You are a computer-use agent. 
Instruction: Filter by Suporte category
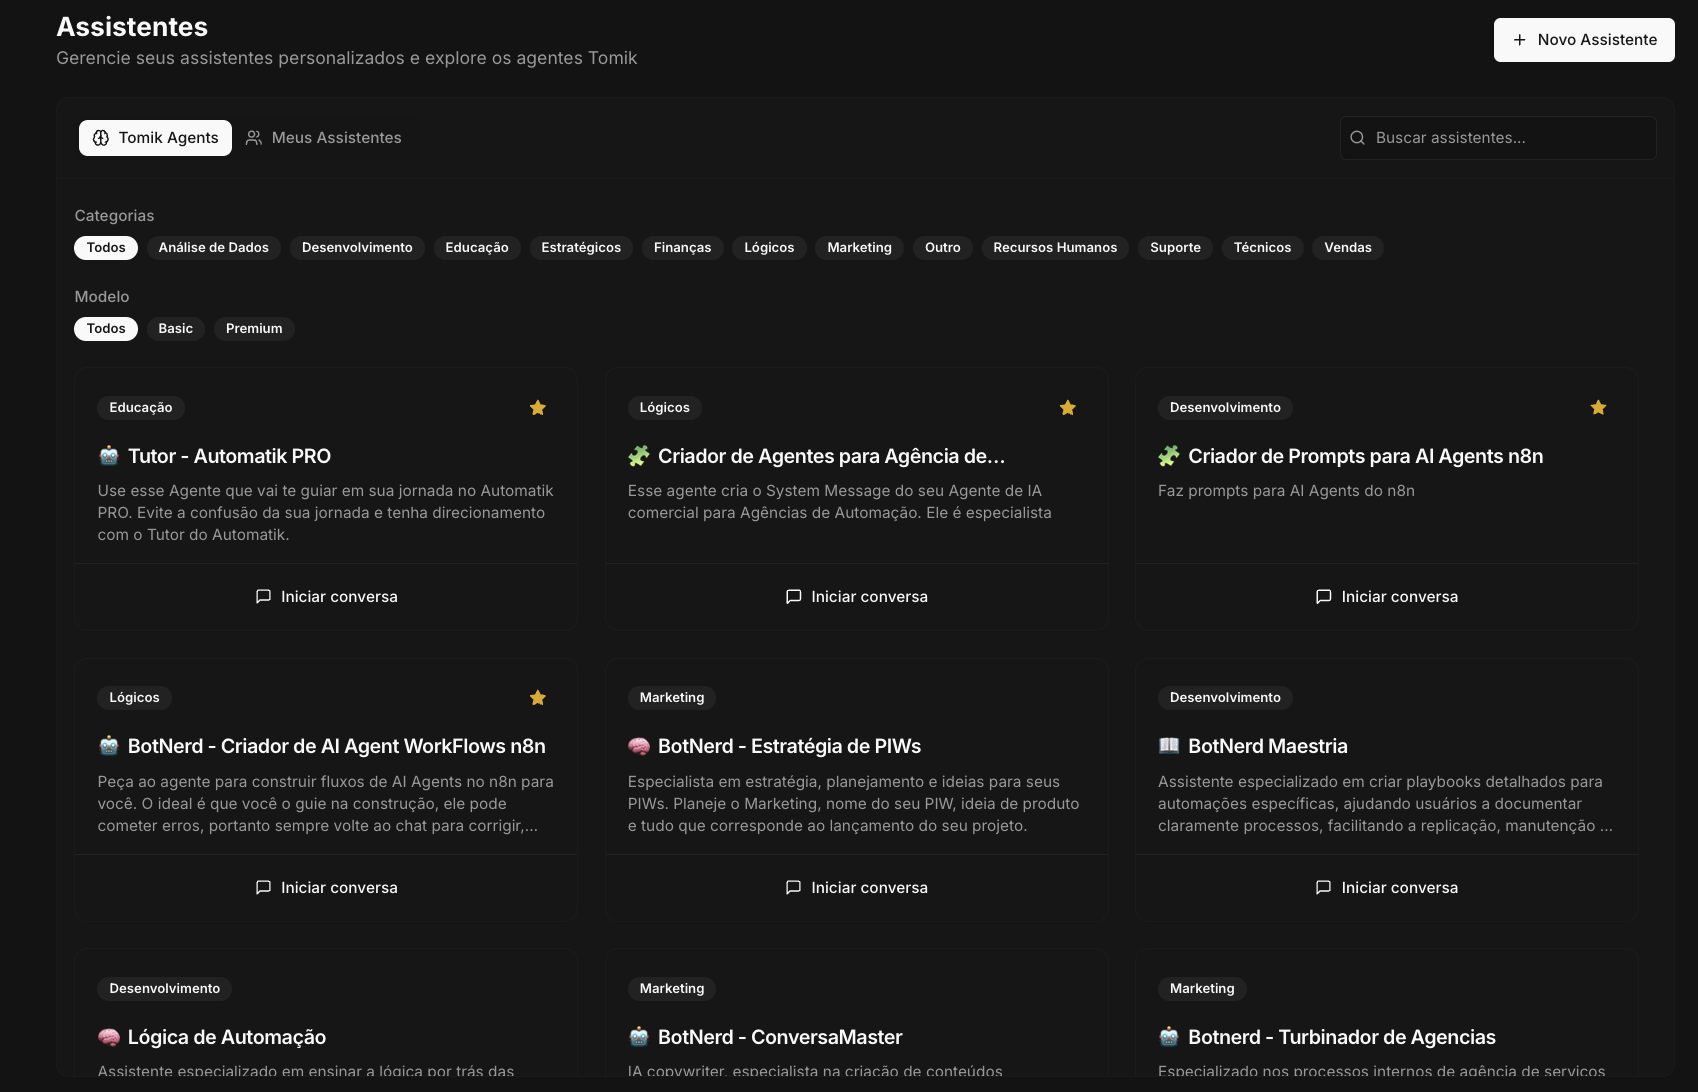point(1176,248)
